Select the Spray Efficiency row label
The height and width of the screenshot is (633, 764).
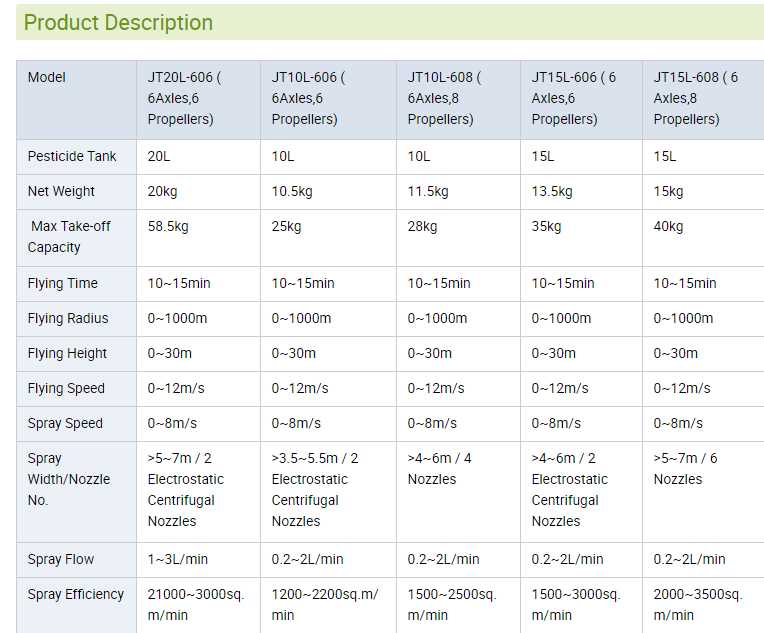pyautogui.click(x=76, y=594)
